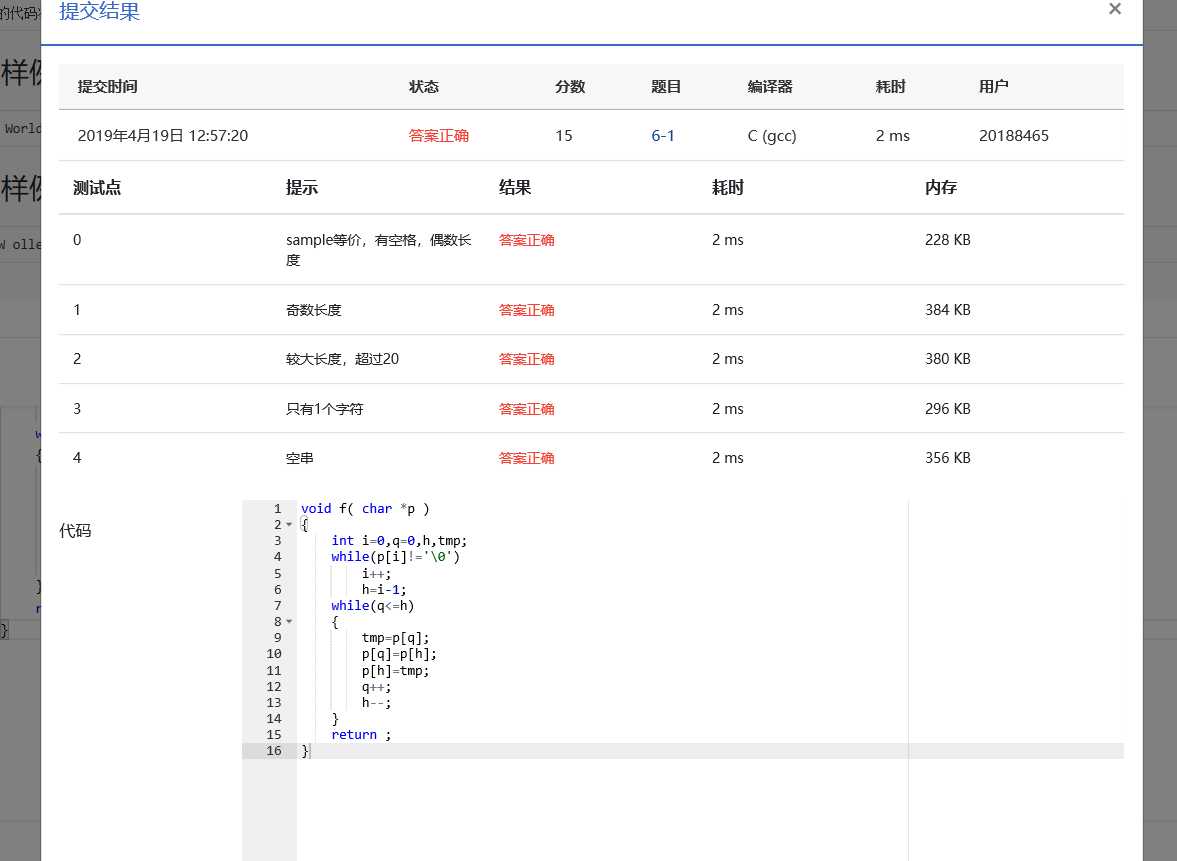Place cursor on line tmp=p[q];

click(396, 638)
